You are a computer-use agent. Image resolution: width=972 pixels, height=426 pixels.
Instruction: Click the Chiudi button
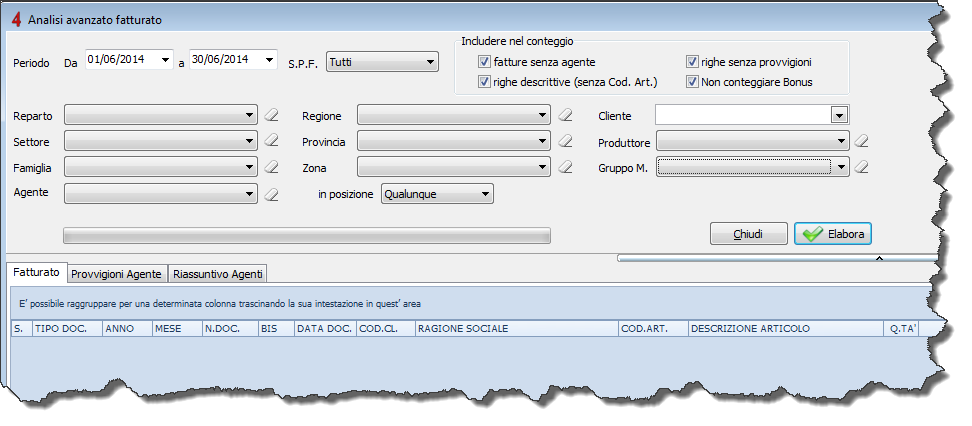coord(748,234)
